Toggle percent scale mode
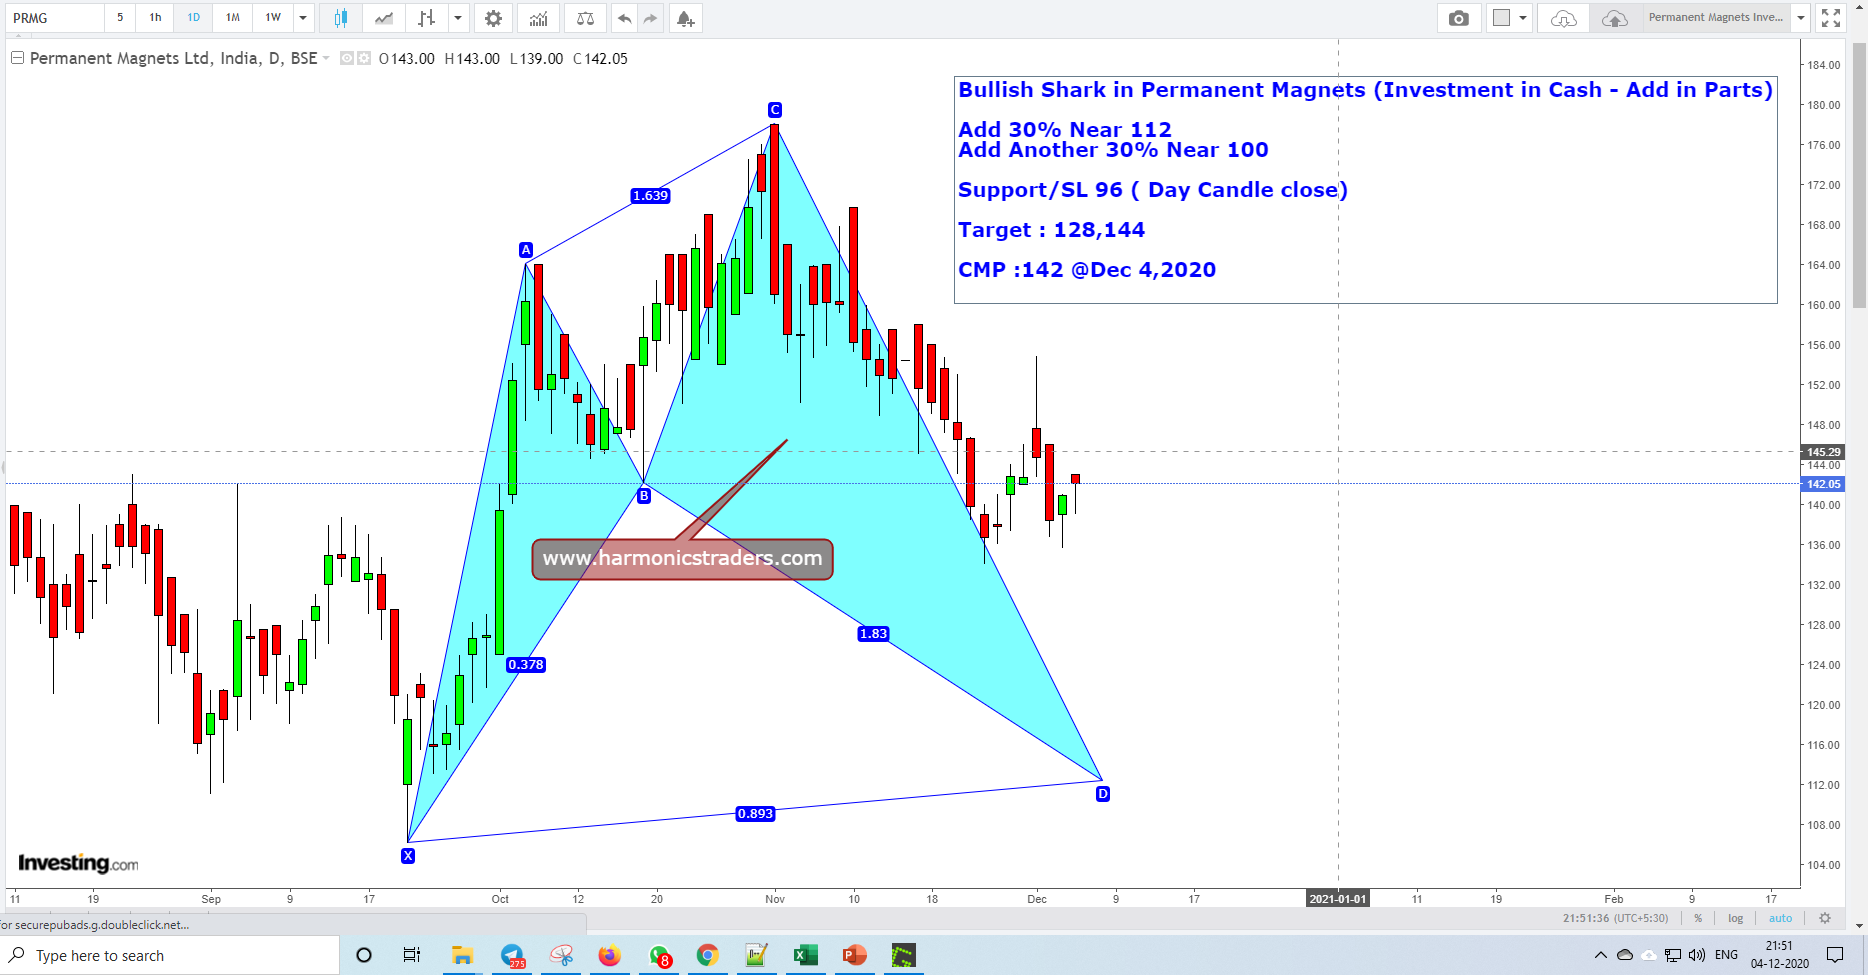This screenshot has width=1868, height=975. tap(1698, 918)
